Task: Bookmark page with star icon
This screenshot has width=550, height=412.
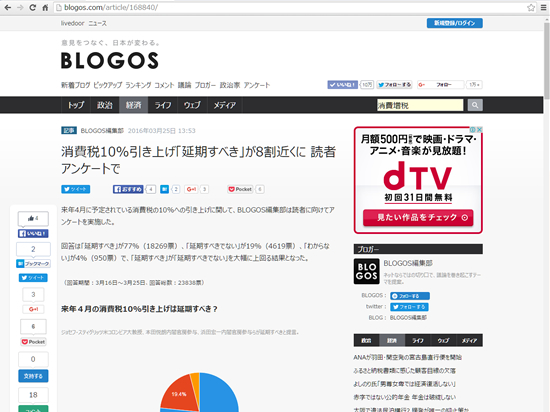Action: [x=531, y=7]
